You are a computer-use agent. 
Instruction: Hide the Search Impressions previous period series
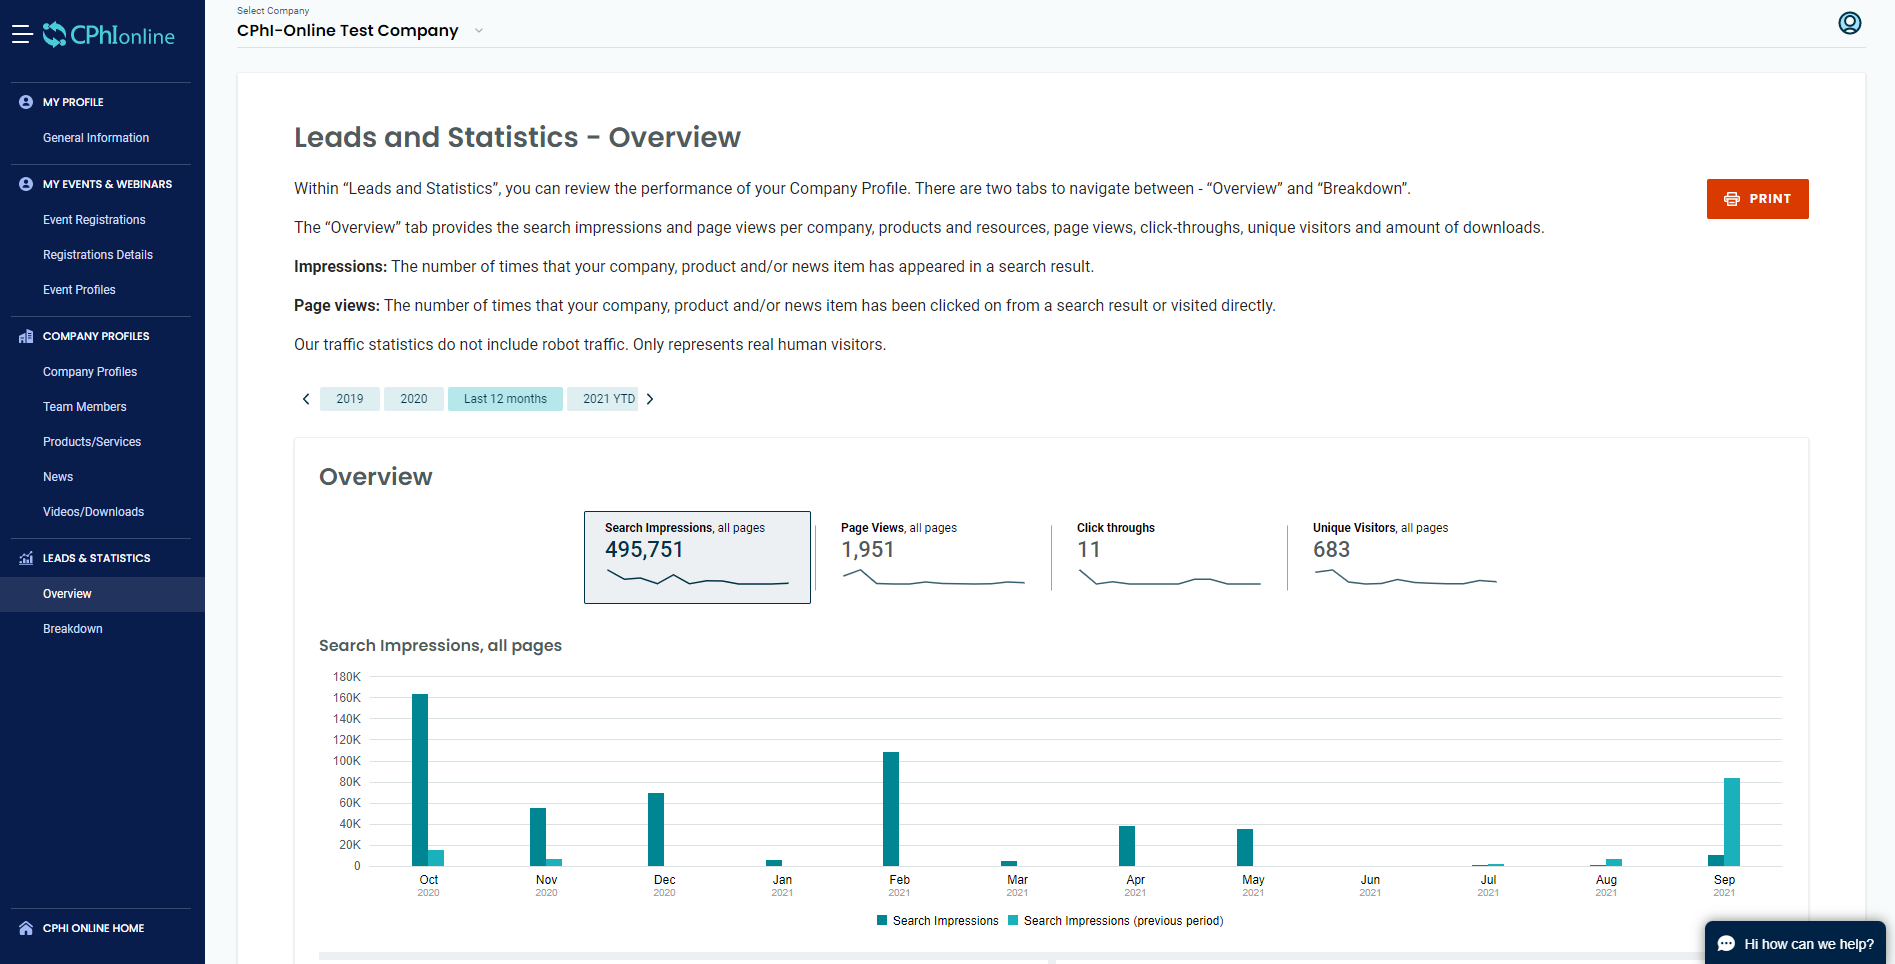coord(1116,920)
